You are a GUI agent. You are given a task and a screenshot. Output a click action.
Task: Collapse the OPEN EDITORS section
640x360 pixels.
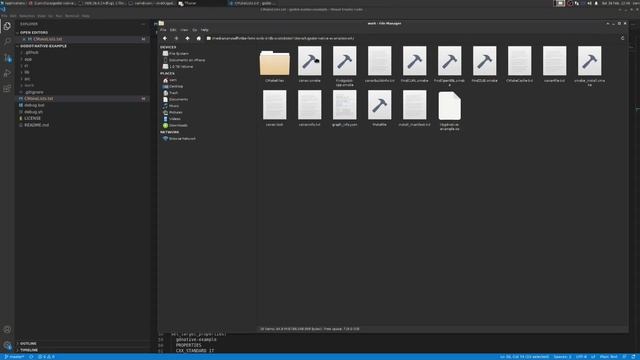click(x=34, y=33)
